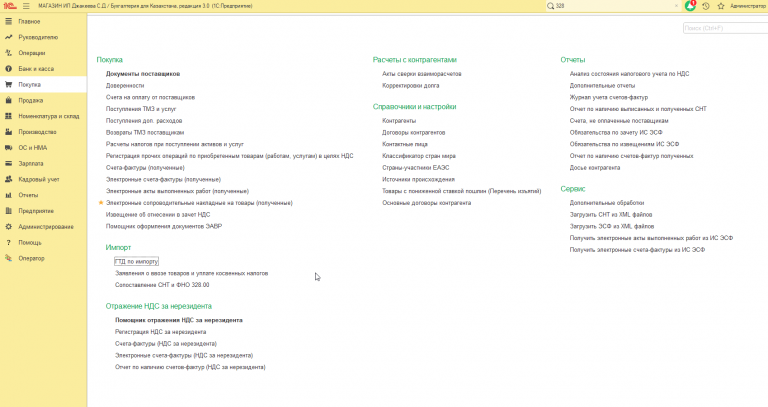Open the hamburger main menu icon

(x=26, y=6)
